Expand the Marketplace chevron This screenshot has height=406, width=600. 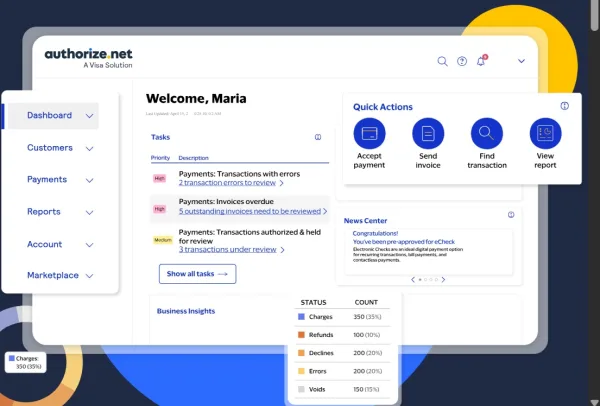(x=89, y=276)
